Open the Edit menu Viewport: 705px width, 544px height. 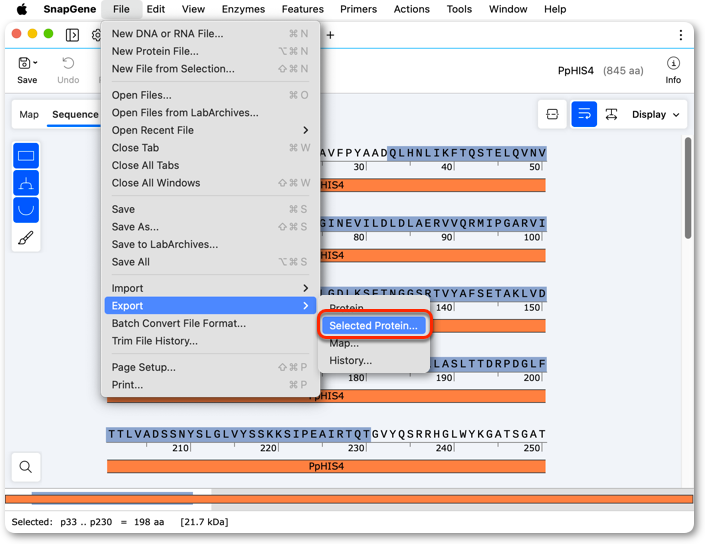pyautogui.click(x=156, y=9)
